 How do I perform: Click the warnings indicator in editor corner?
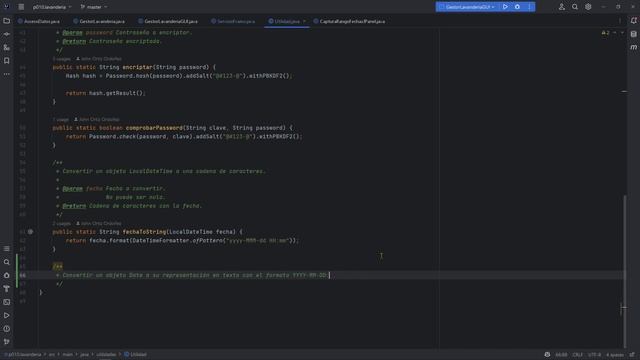605,33
